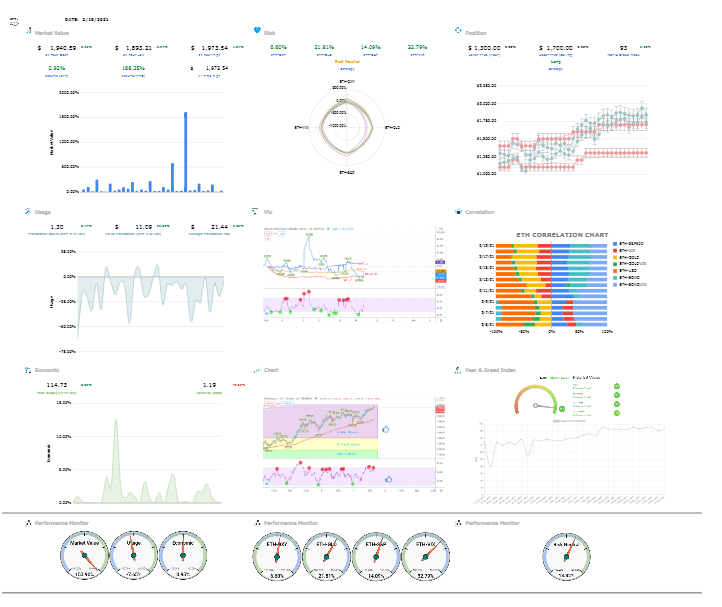Click the Fear & Greed Index heading
This screenshot has height=607, width=722.
[490, 370]
